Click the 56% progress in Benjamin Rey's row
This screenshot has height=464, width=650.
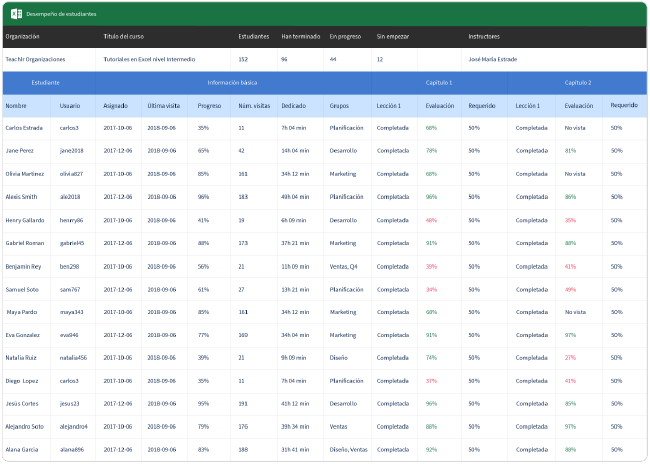203,267
